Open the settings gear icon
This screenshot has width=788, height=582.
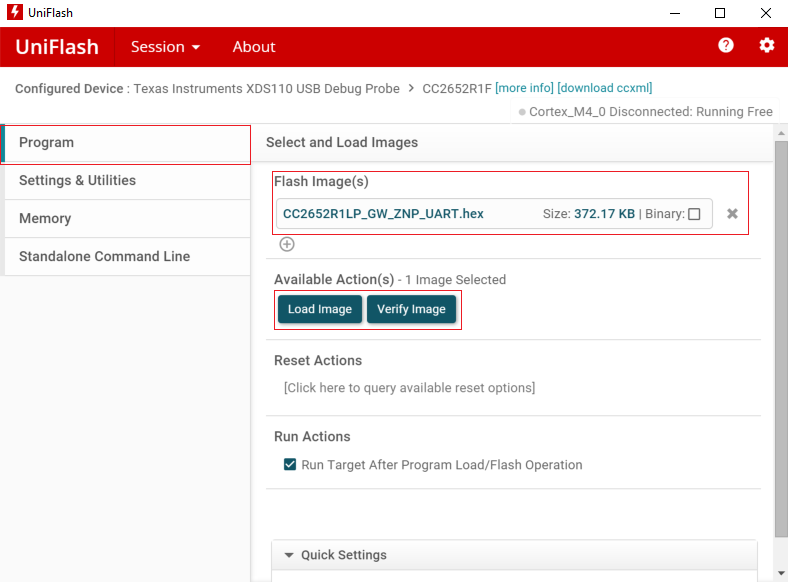pyautogui.click(x=767, y=46)
